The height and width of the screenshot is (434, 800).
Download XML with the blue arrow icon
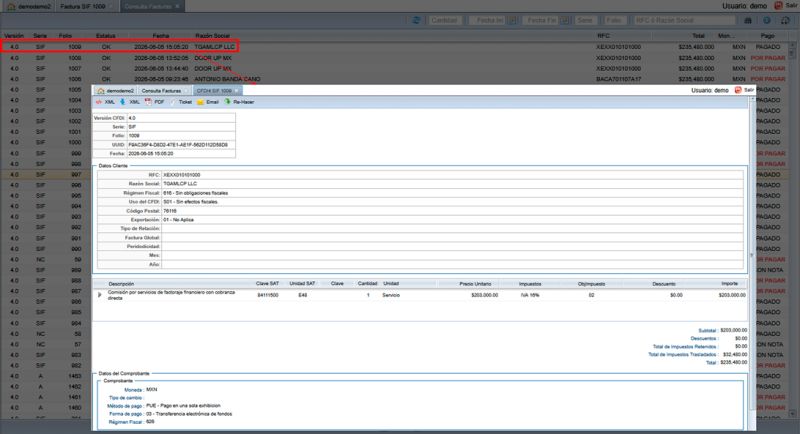coord(122,102)
